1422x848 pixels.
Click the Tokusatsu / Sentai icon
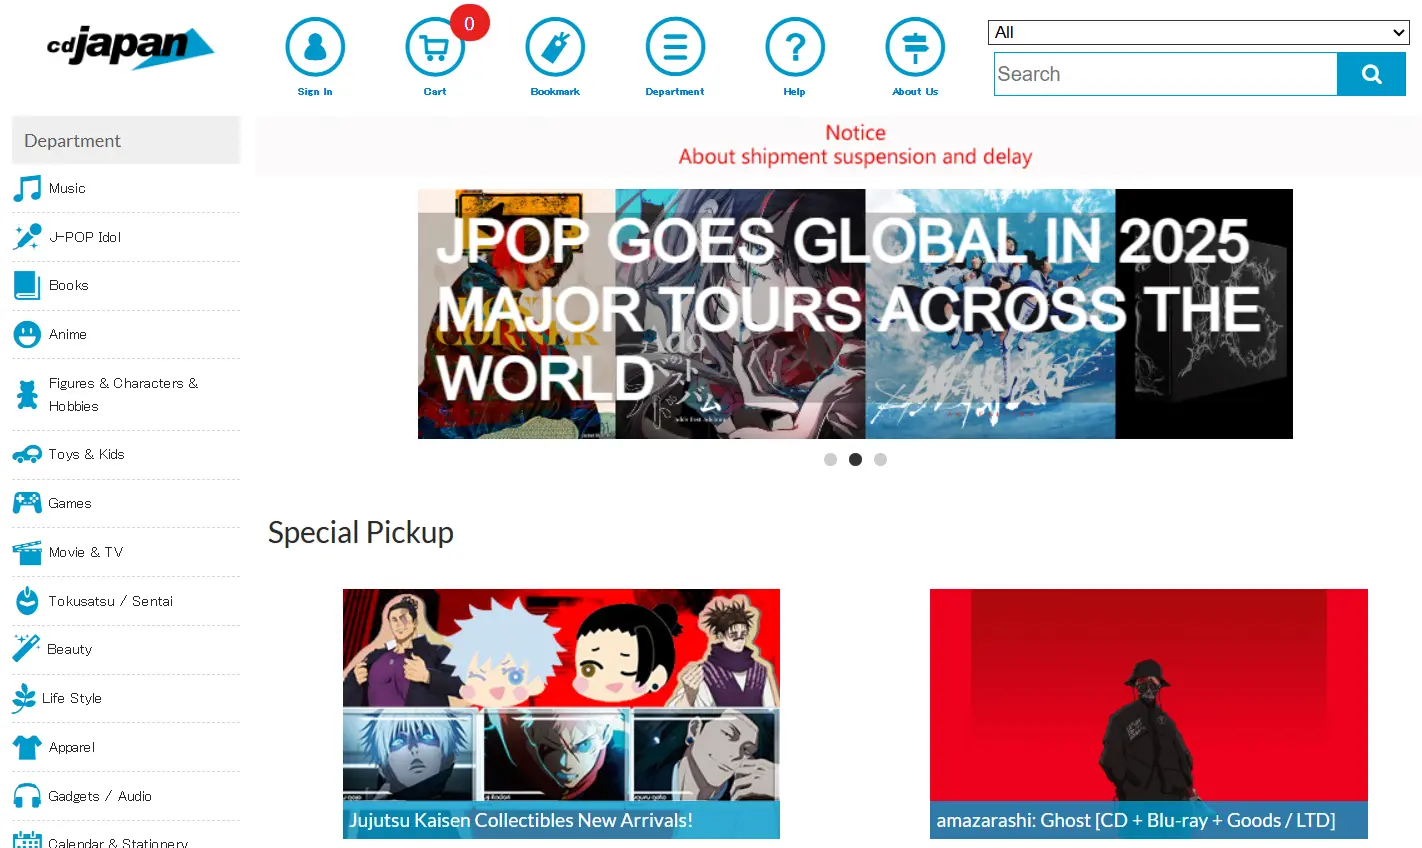tap(27, 601)
